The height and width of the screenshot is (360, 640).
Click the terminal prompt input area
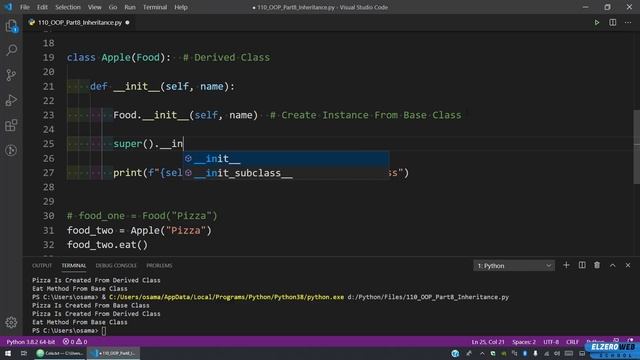click(x=104, y=331)
